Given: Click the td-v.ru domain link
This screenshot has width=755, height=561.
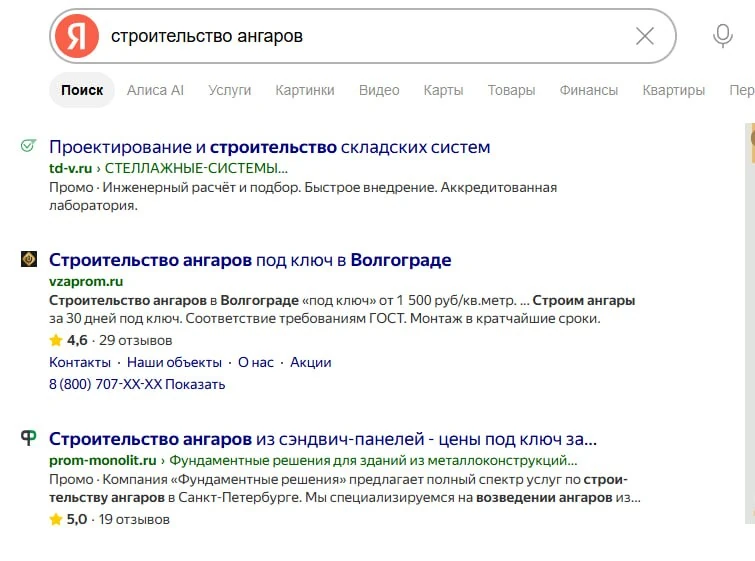Looking at the screenshot, I should (70, 168).
